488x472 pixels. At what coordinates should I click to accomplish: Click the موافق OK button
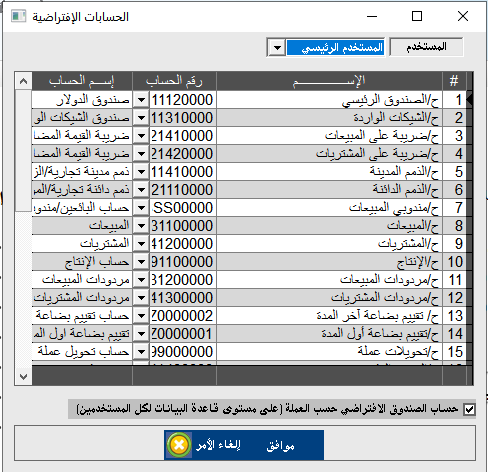[x=280, y=445]
